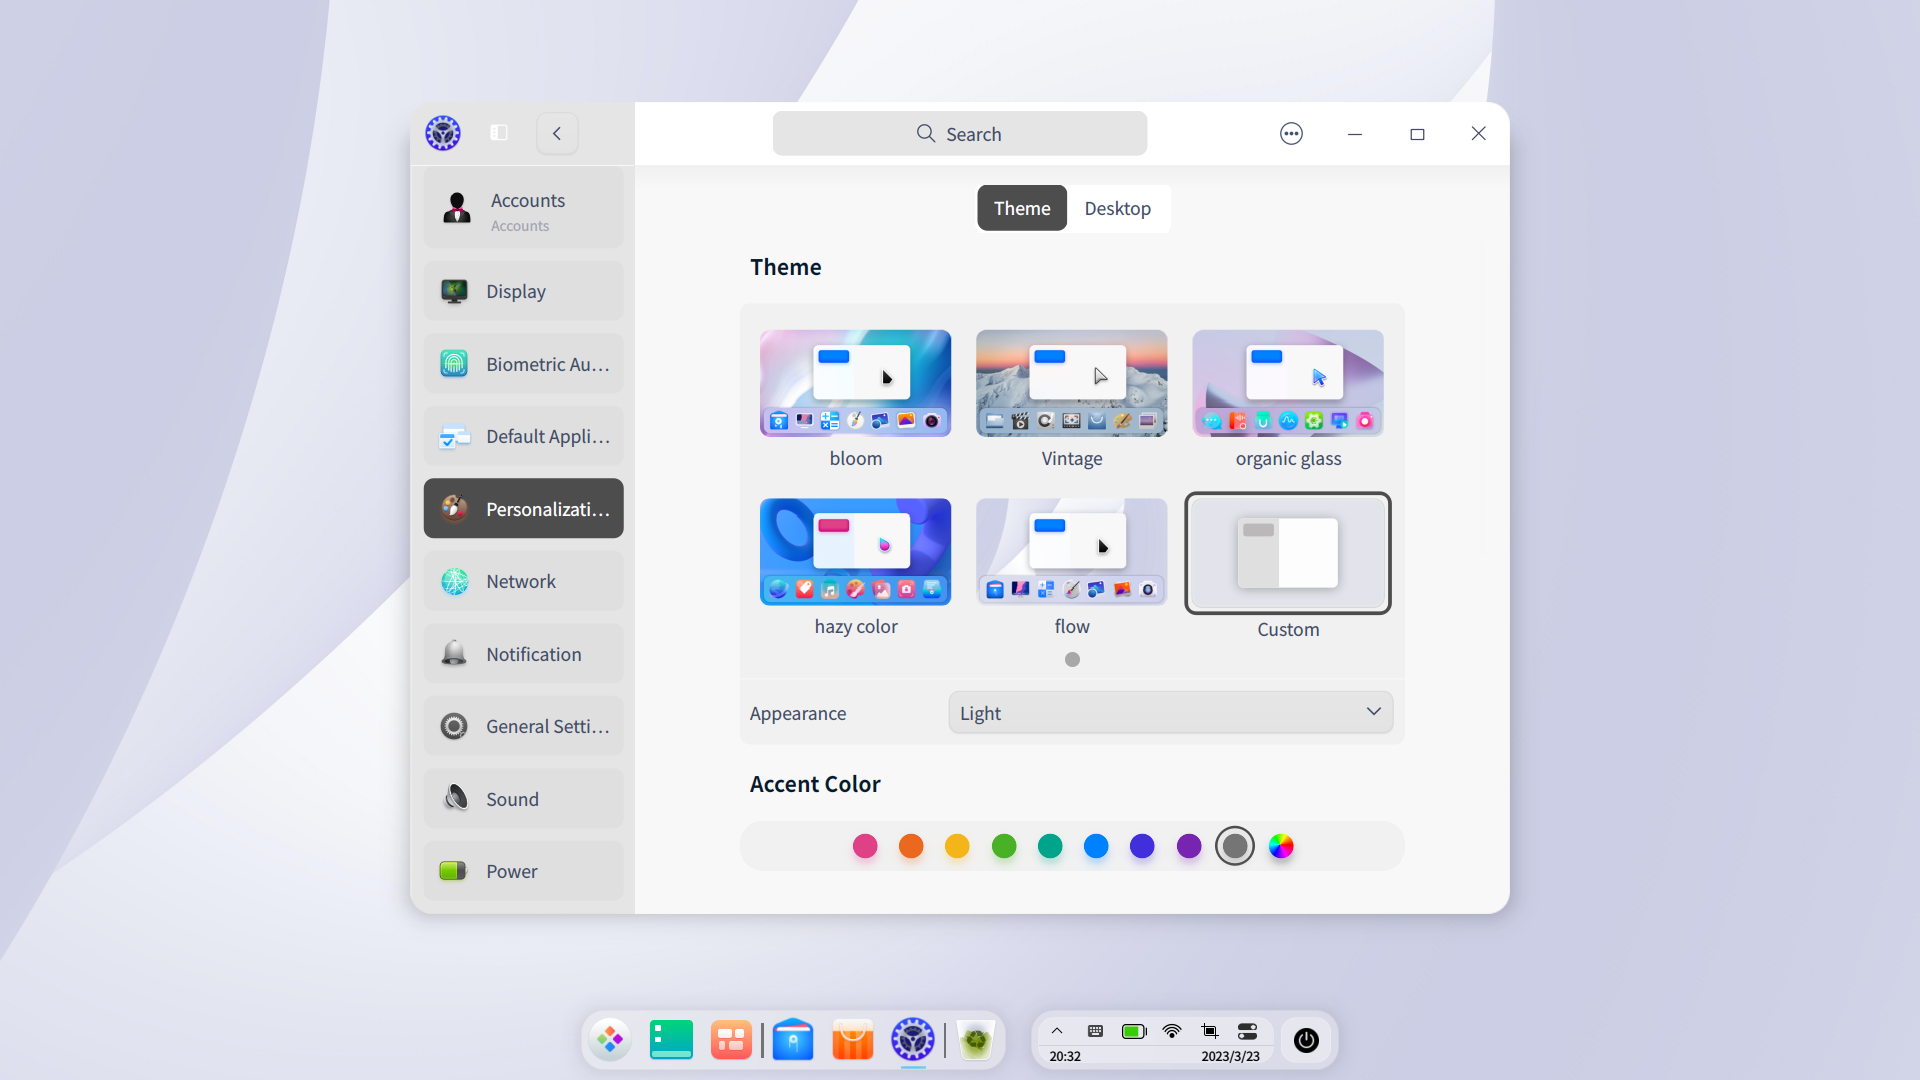This screenshot has height=1080, width=1920.
Task: Select the Custom theme option
Action: coord(1287,553)
